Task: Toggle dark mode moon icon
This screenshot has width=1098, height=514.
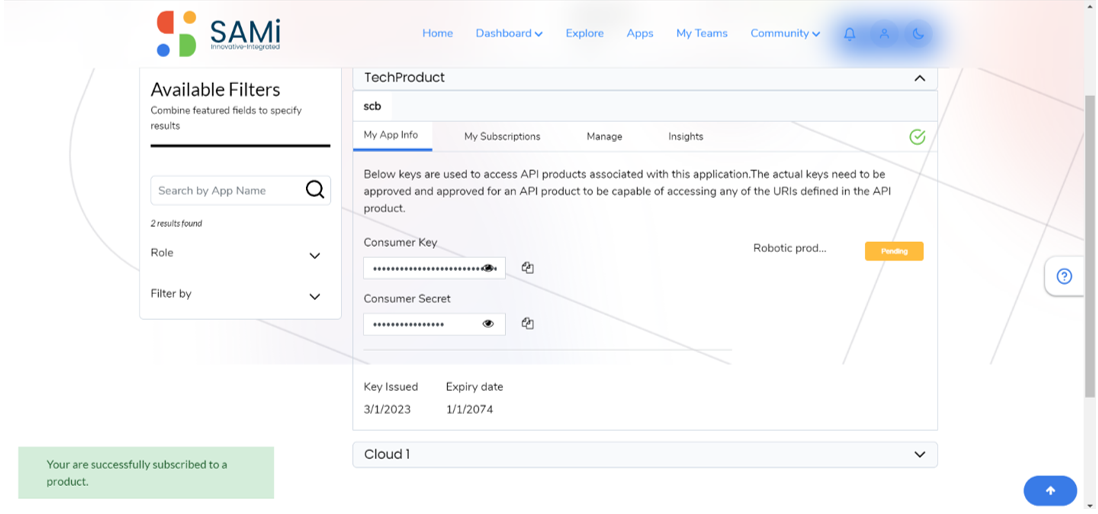Action: click(x=918, y=34)
